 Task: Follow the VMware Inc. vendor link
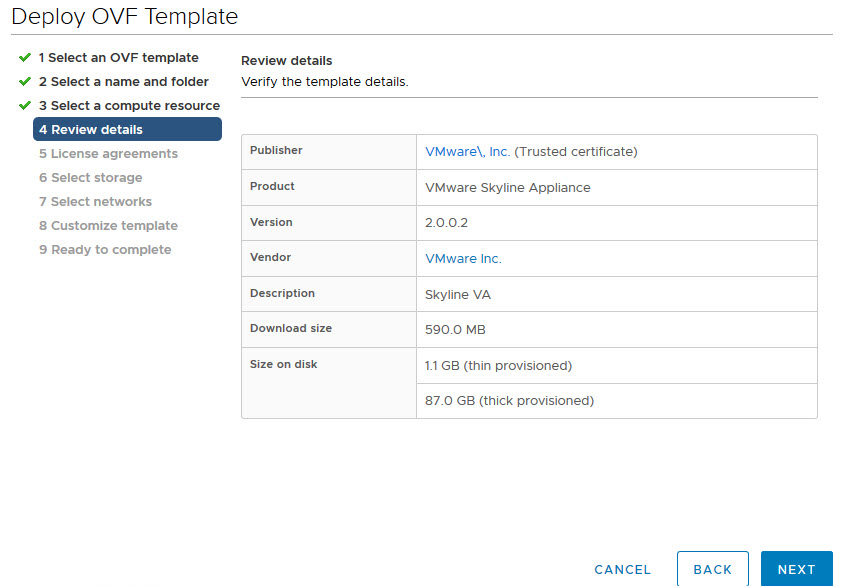point(463,258)
